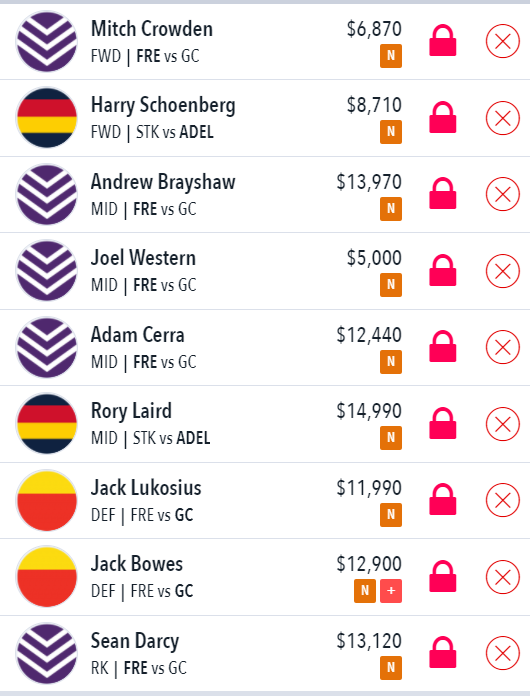530x696 pixels.
Task: Click lock icon for Jack Lukosius
Action: tap(443, 500)
